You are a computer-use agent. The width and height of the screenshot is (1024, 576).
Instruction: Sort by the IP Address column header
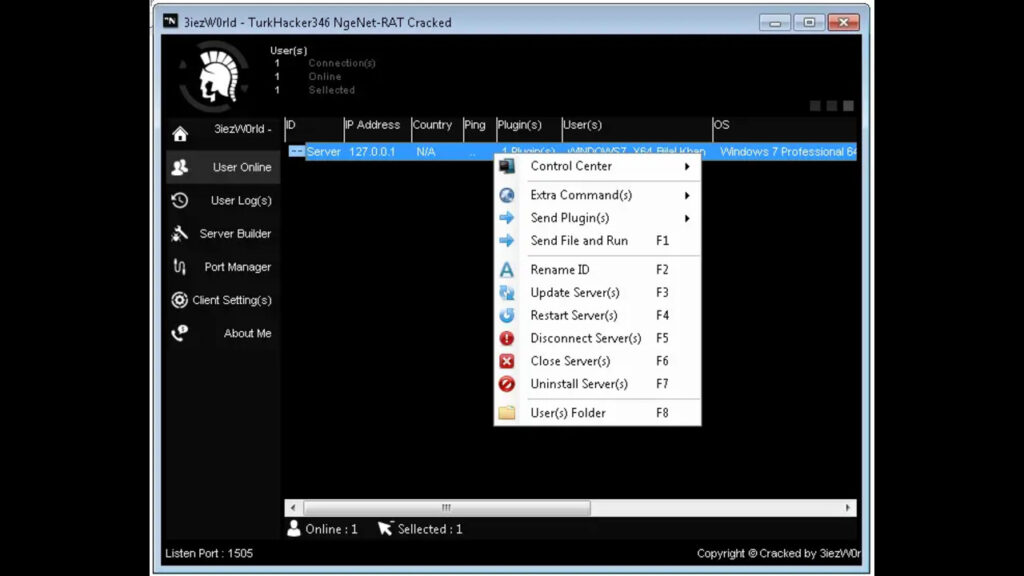tap(377, 125)
